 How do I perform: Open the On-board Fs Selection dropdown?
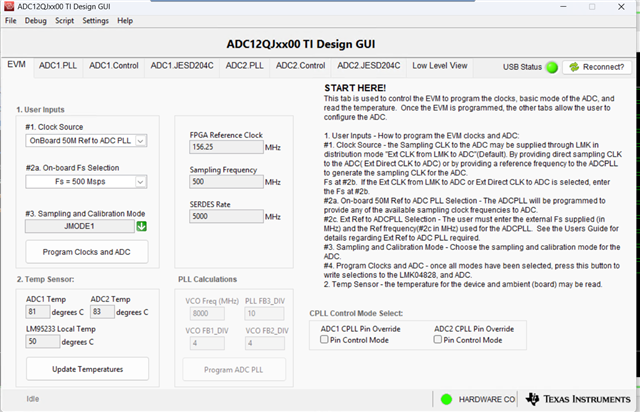(x=86, y=181)
